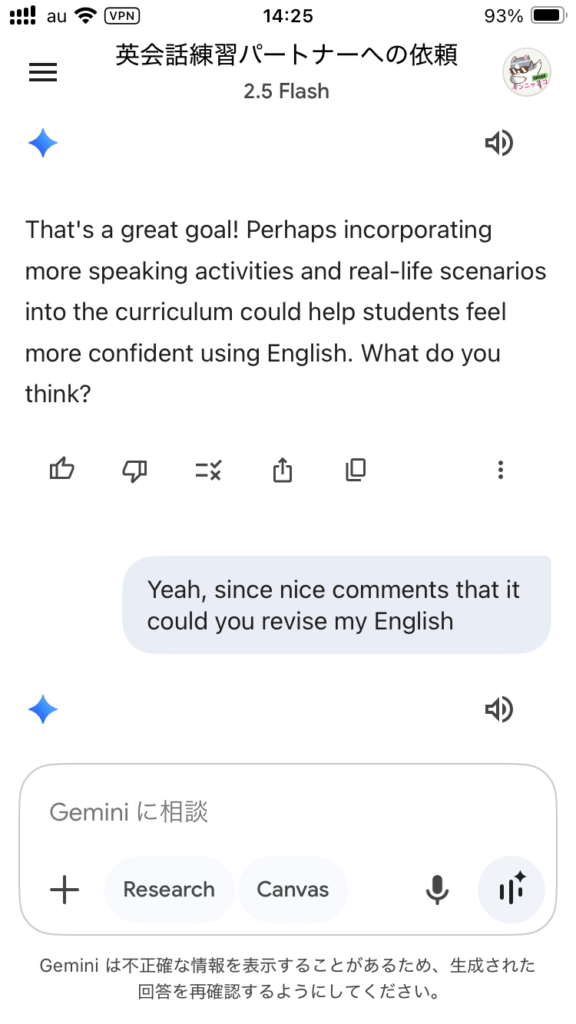
Task: Tap the Gemini に相談 input field
Action: 287,812
